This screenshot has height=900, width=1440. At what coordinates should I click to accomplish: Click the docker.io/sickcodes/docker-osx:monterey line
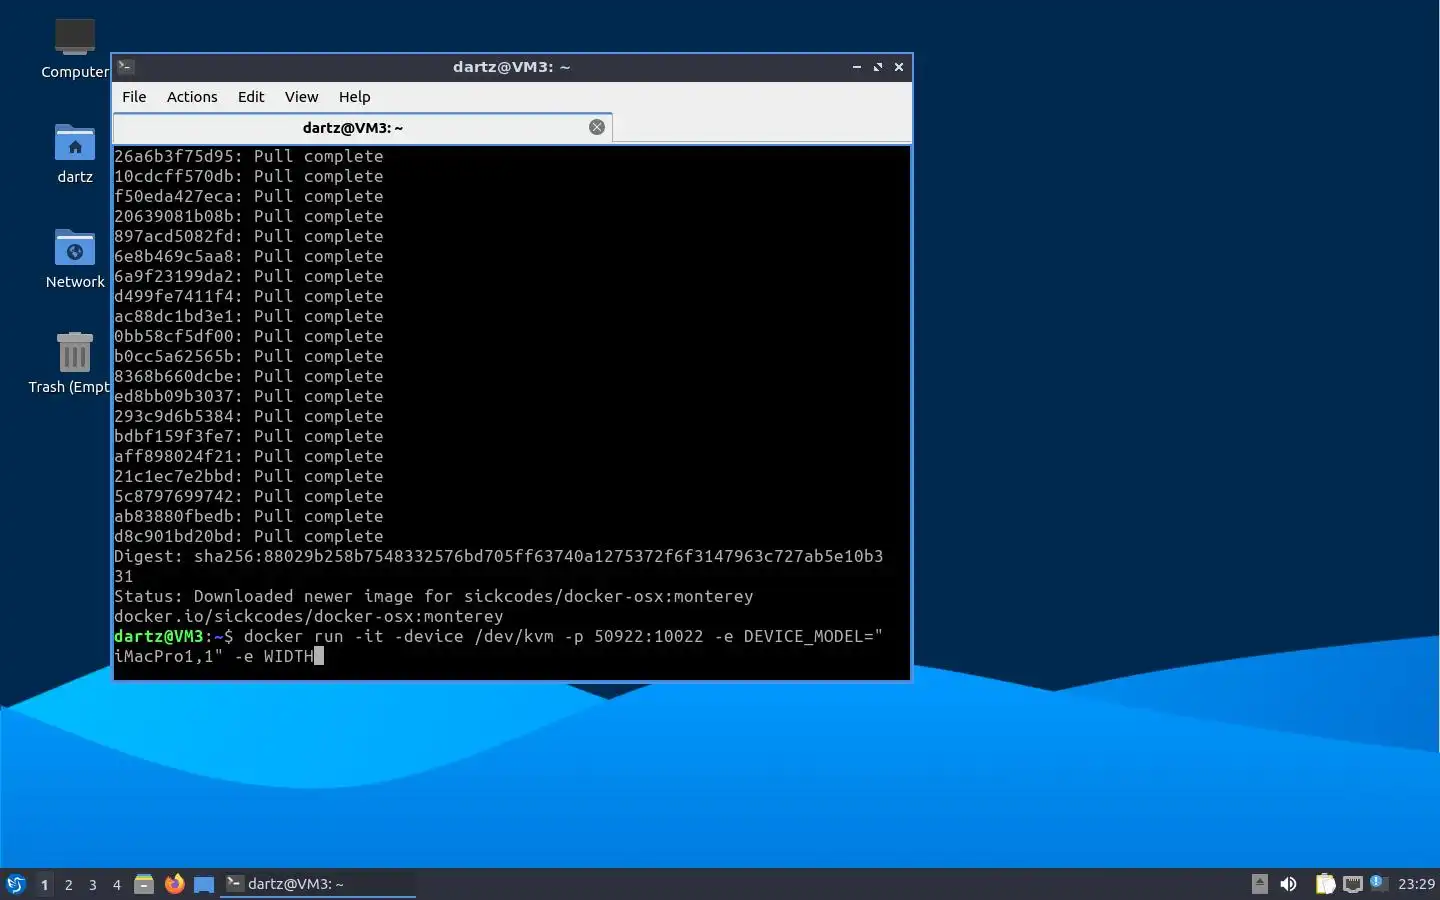click(308, 616)
